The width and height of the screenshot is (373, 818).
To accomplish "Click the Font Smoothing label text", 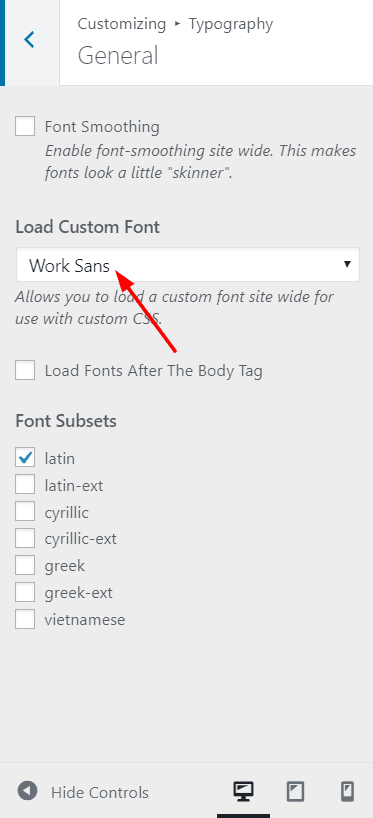I will (x=102, y=127).
